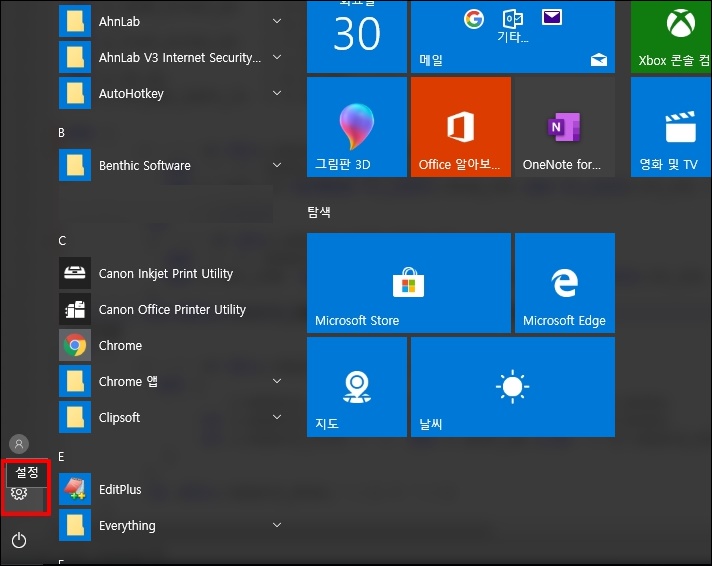Click the letter E group header
The height and width of the screenshot is (566, 712).
(61, 457)
